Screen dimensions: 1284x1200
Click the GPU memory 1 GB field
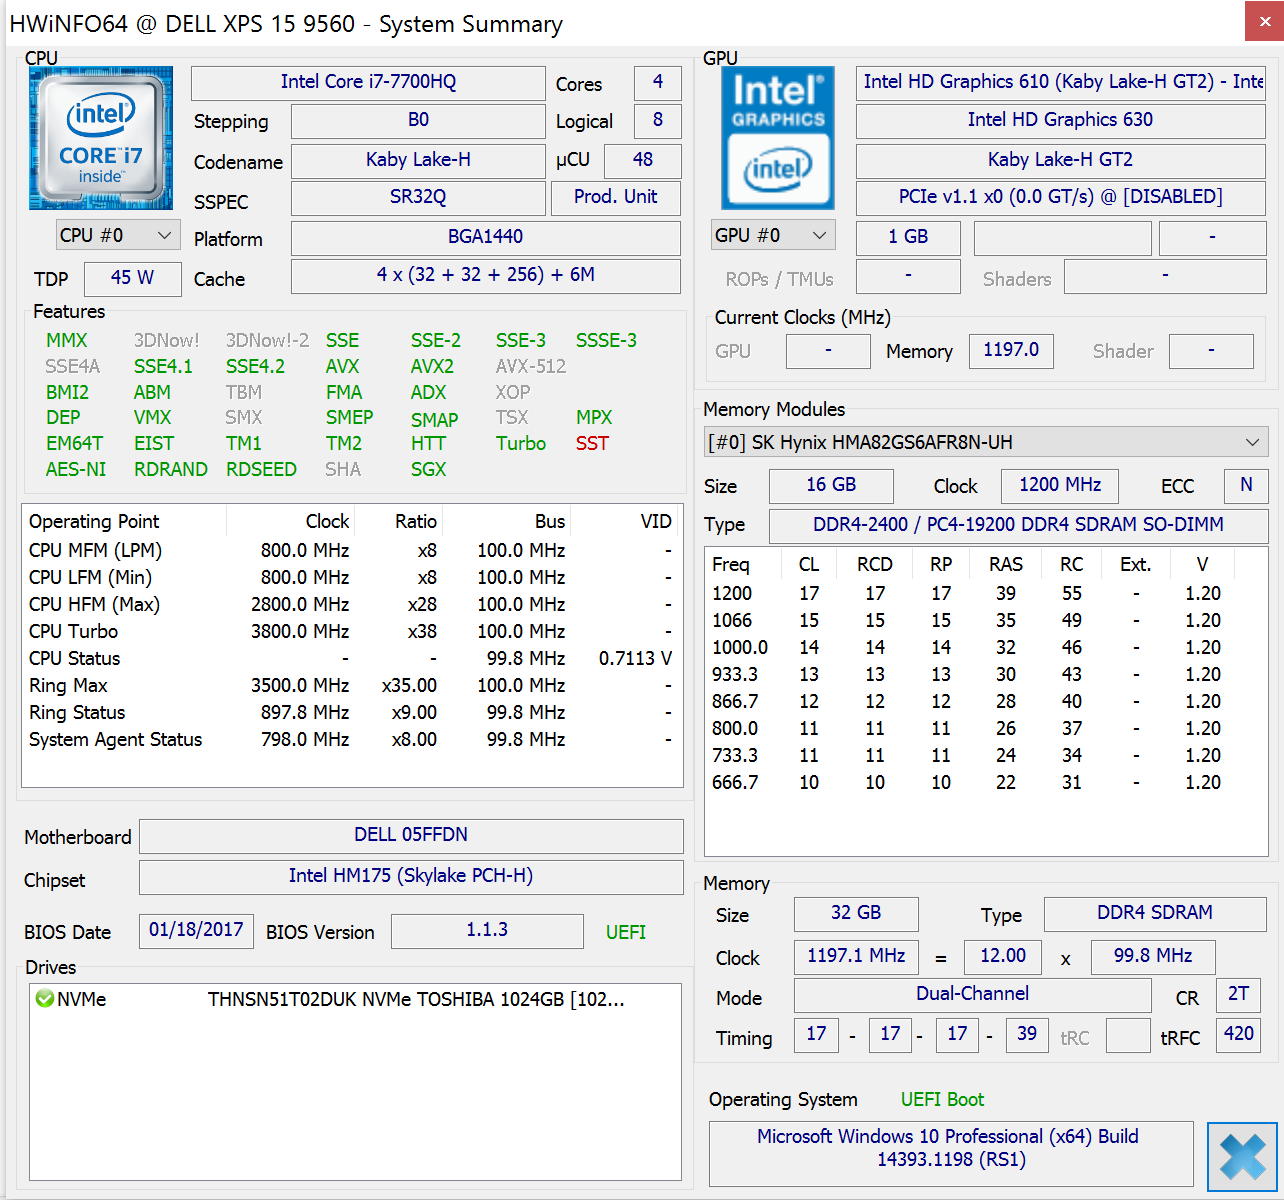[908, 237]
